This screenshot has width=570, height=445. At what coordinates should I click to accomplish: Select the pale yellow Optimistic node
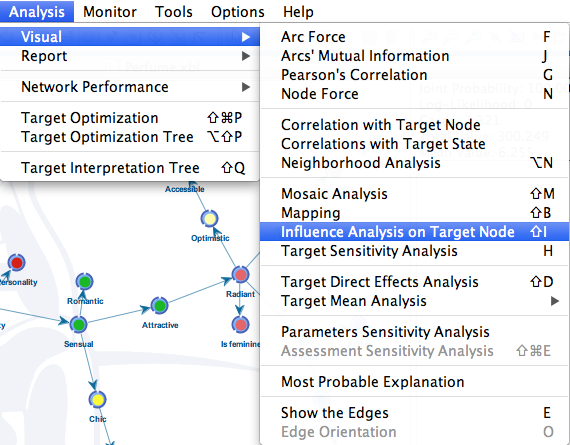tap(210, 219)
